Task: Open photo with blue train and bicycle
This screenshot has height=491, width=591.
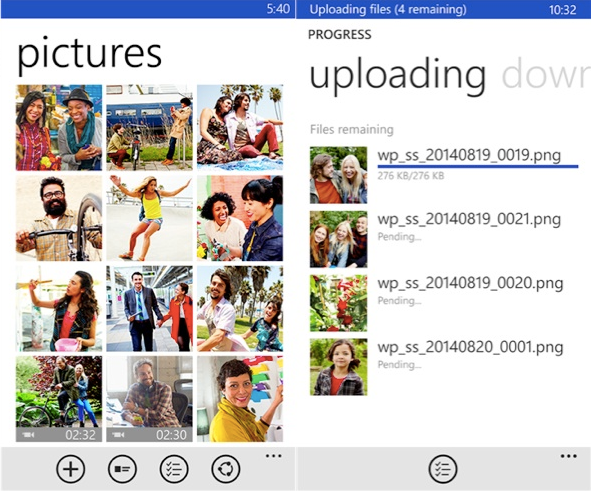Action: tap(149, 128)
